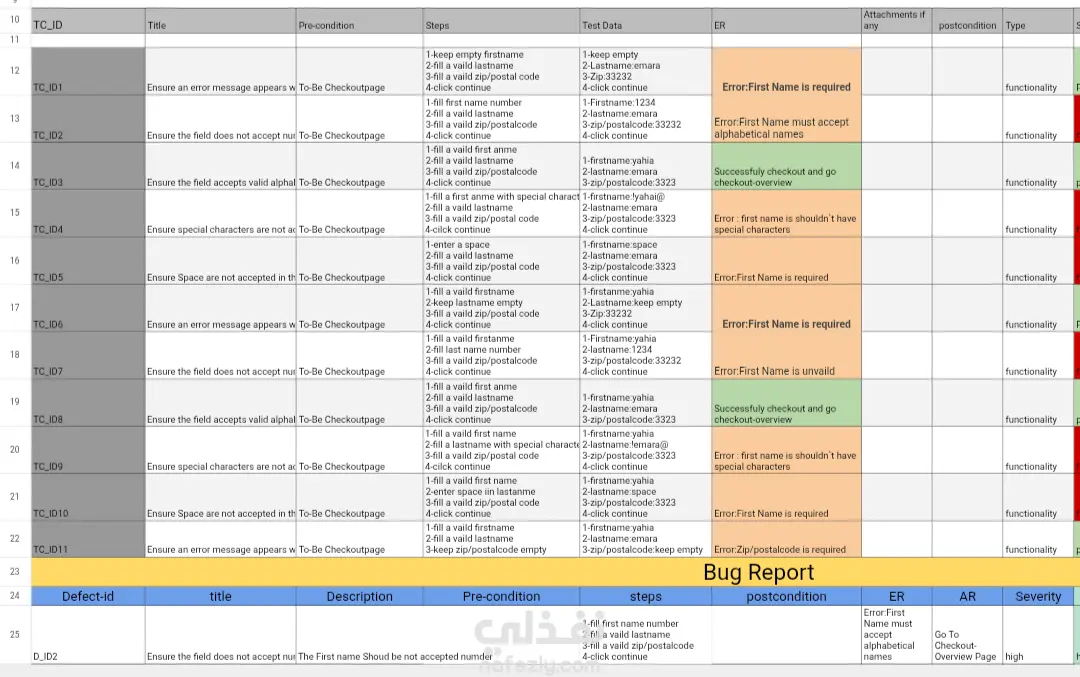Viewport: 1080px width, 677px height.
Task: Select the green ER cell in TC_ID3 row
Action: pyautogui.click(x=787, y=166)
